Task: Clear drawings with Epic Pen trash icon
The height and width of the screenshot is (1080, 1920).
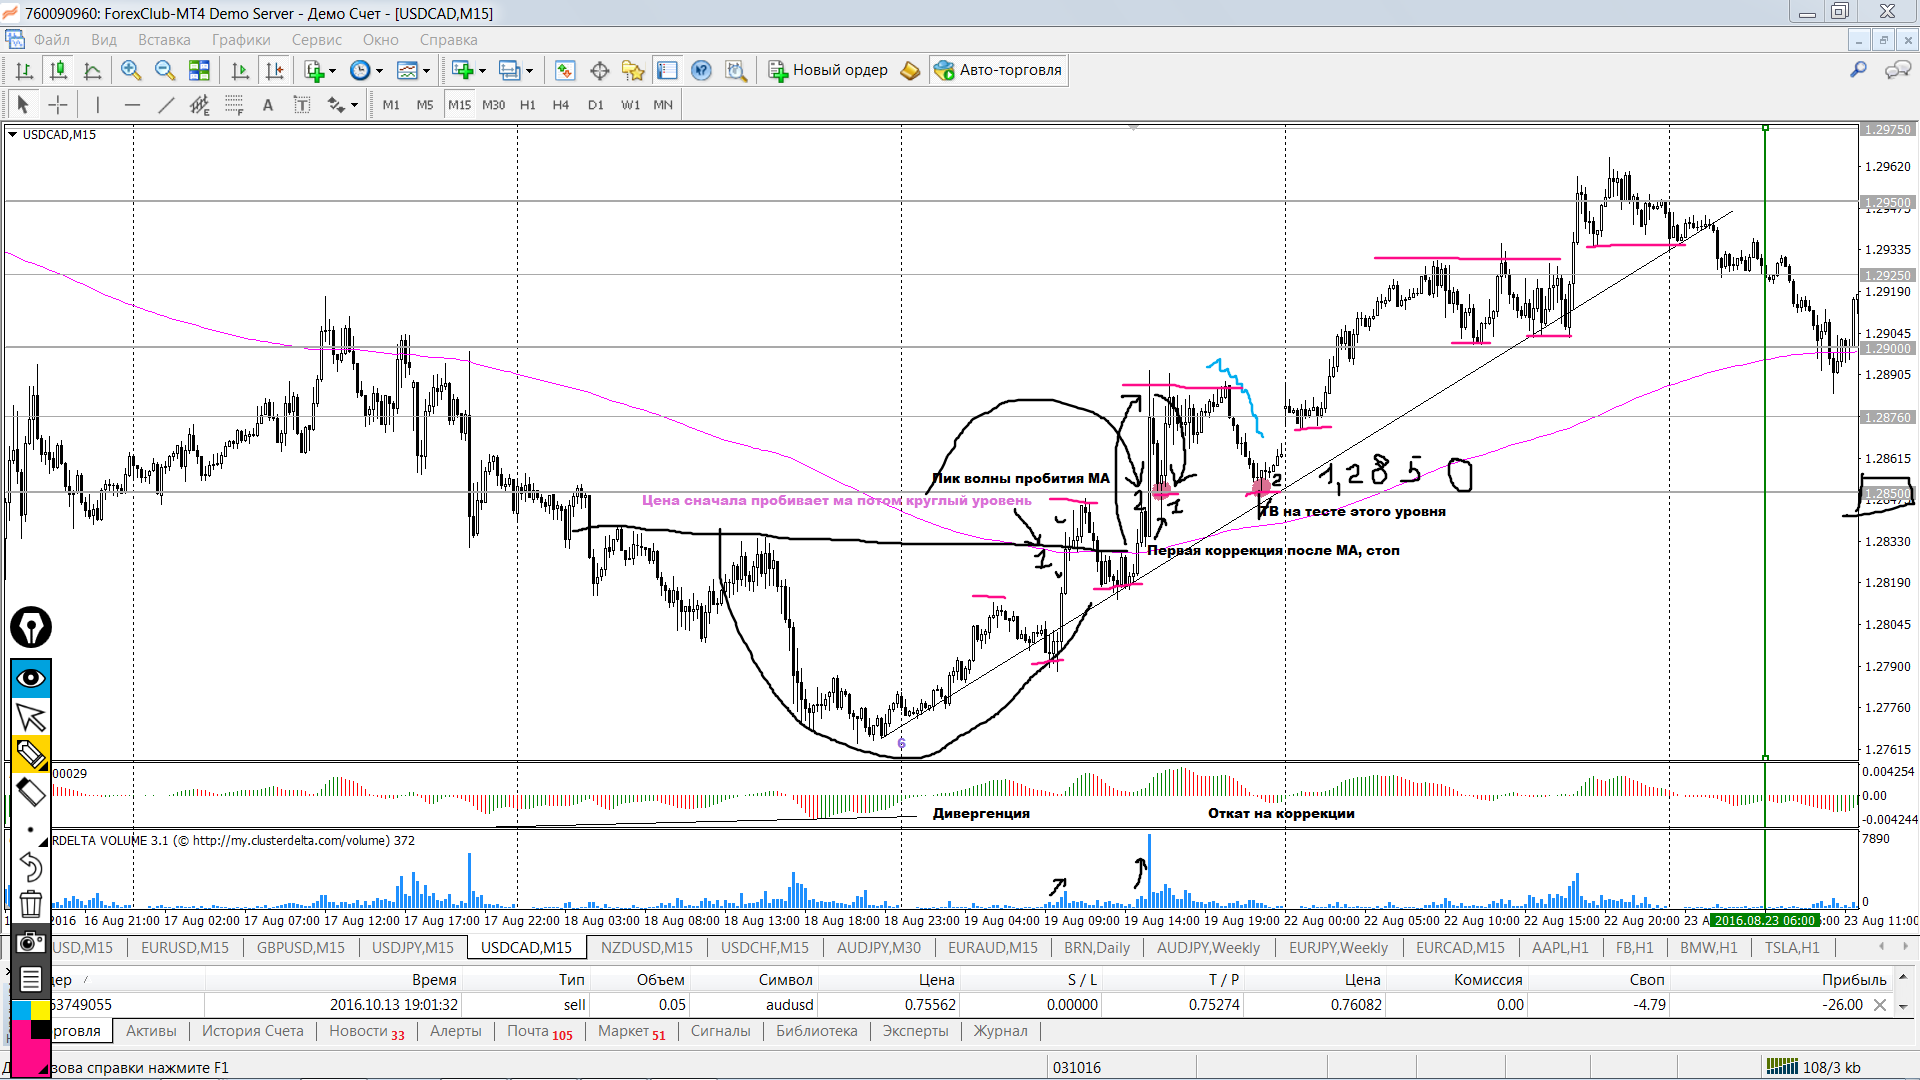Action: [31, 904]
